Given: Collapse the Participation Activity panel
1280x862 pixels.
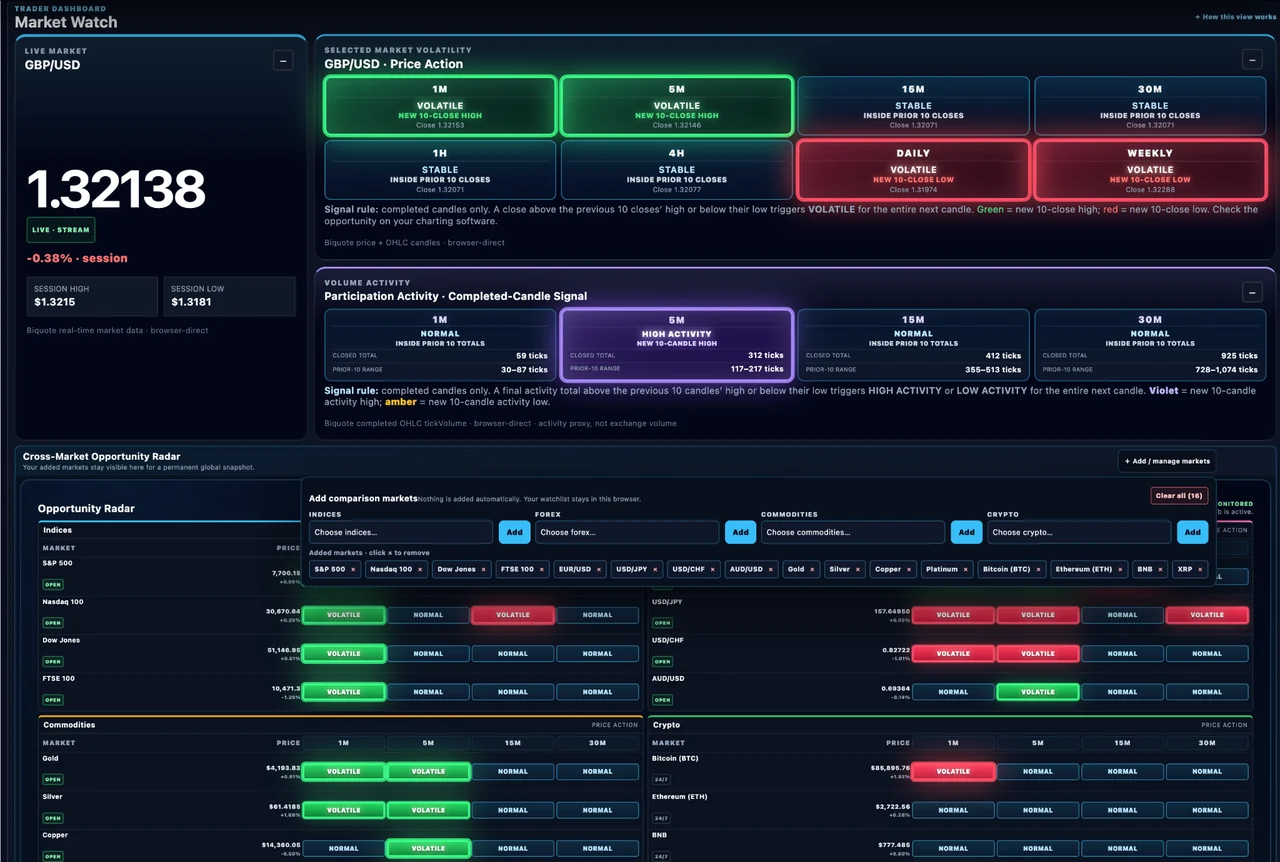Looking at the screenshot, I should coord(1252,292).
